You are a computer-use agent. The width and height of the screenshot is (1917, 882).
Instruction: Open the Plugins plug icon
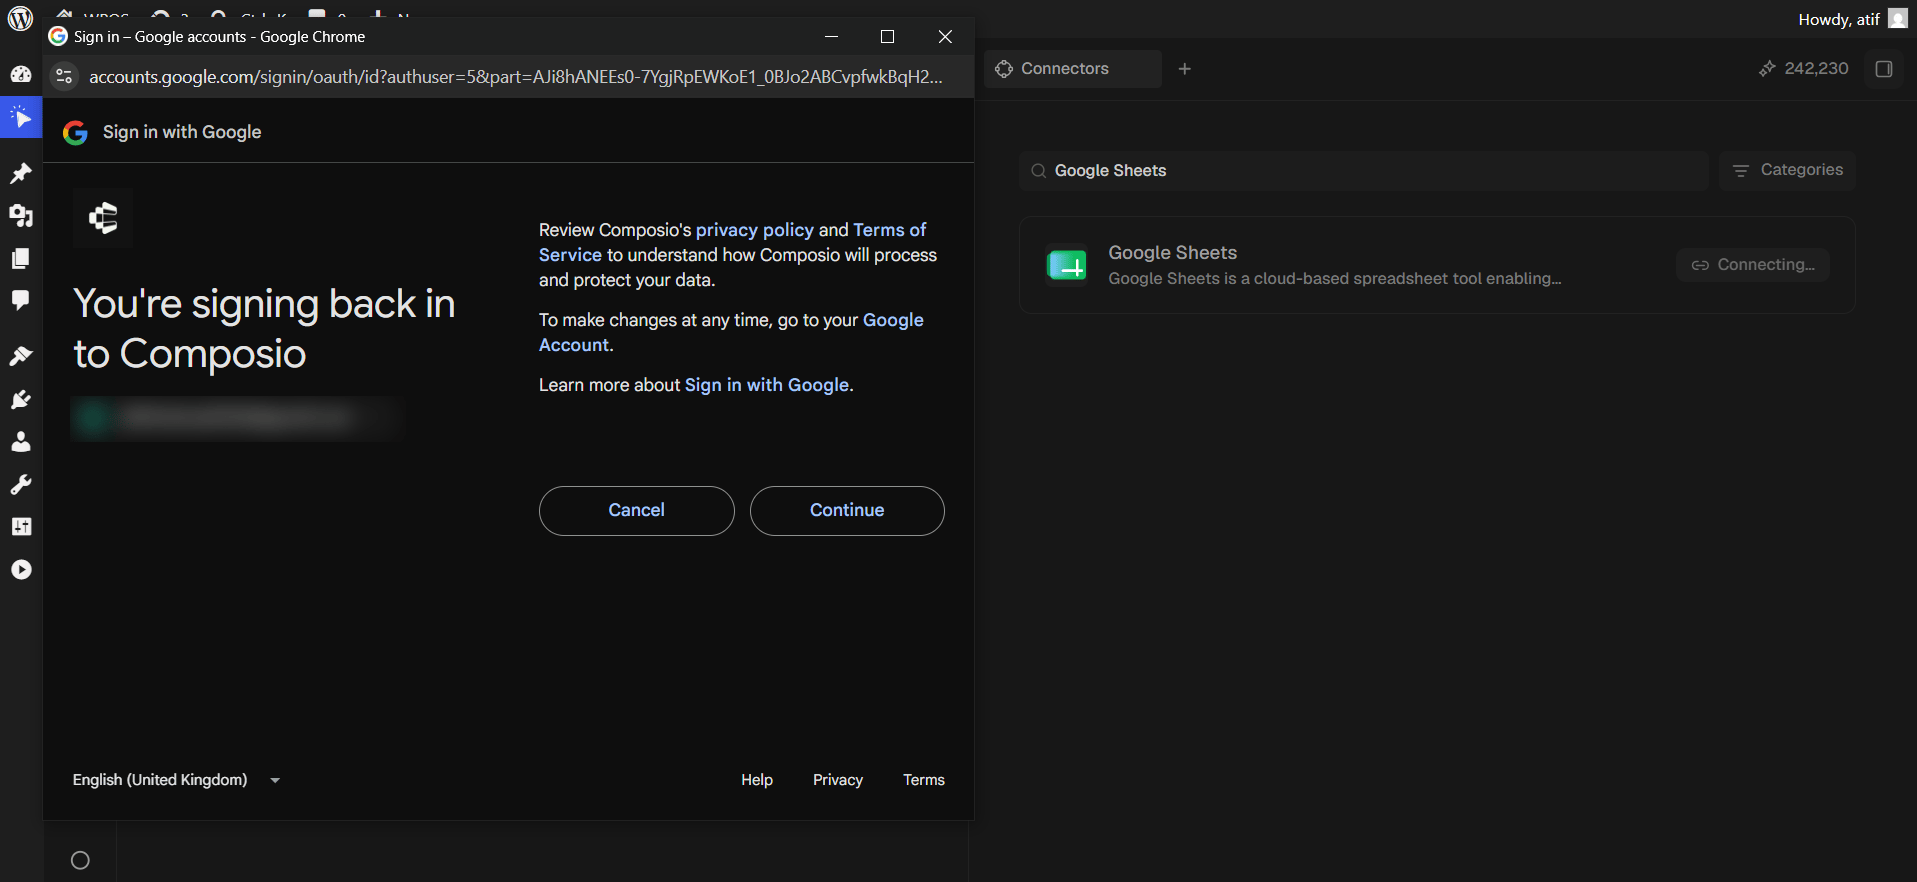(21, 400)
